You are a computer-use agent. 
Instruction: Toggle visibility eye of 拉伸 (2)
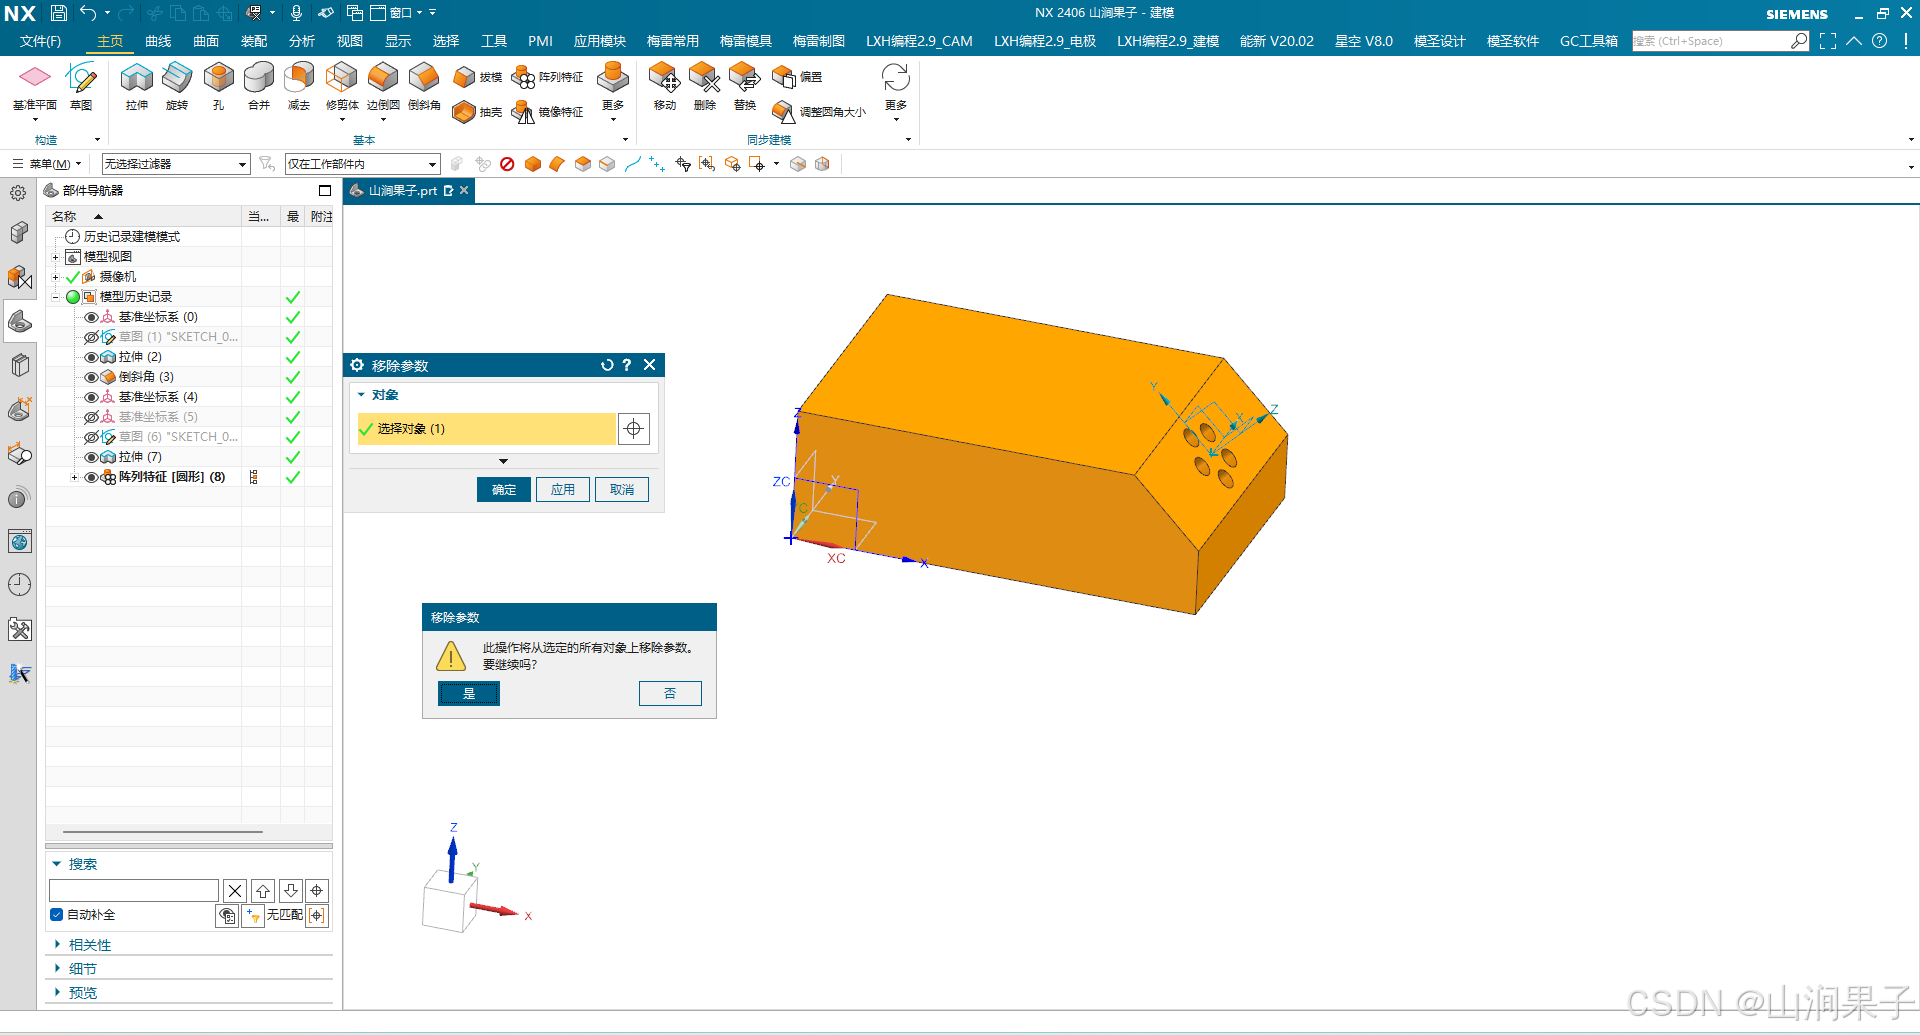[91, 357]
